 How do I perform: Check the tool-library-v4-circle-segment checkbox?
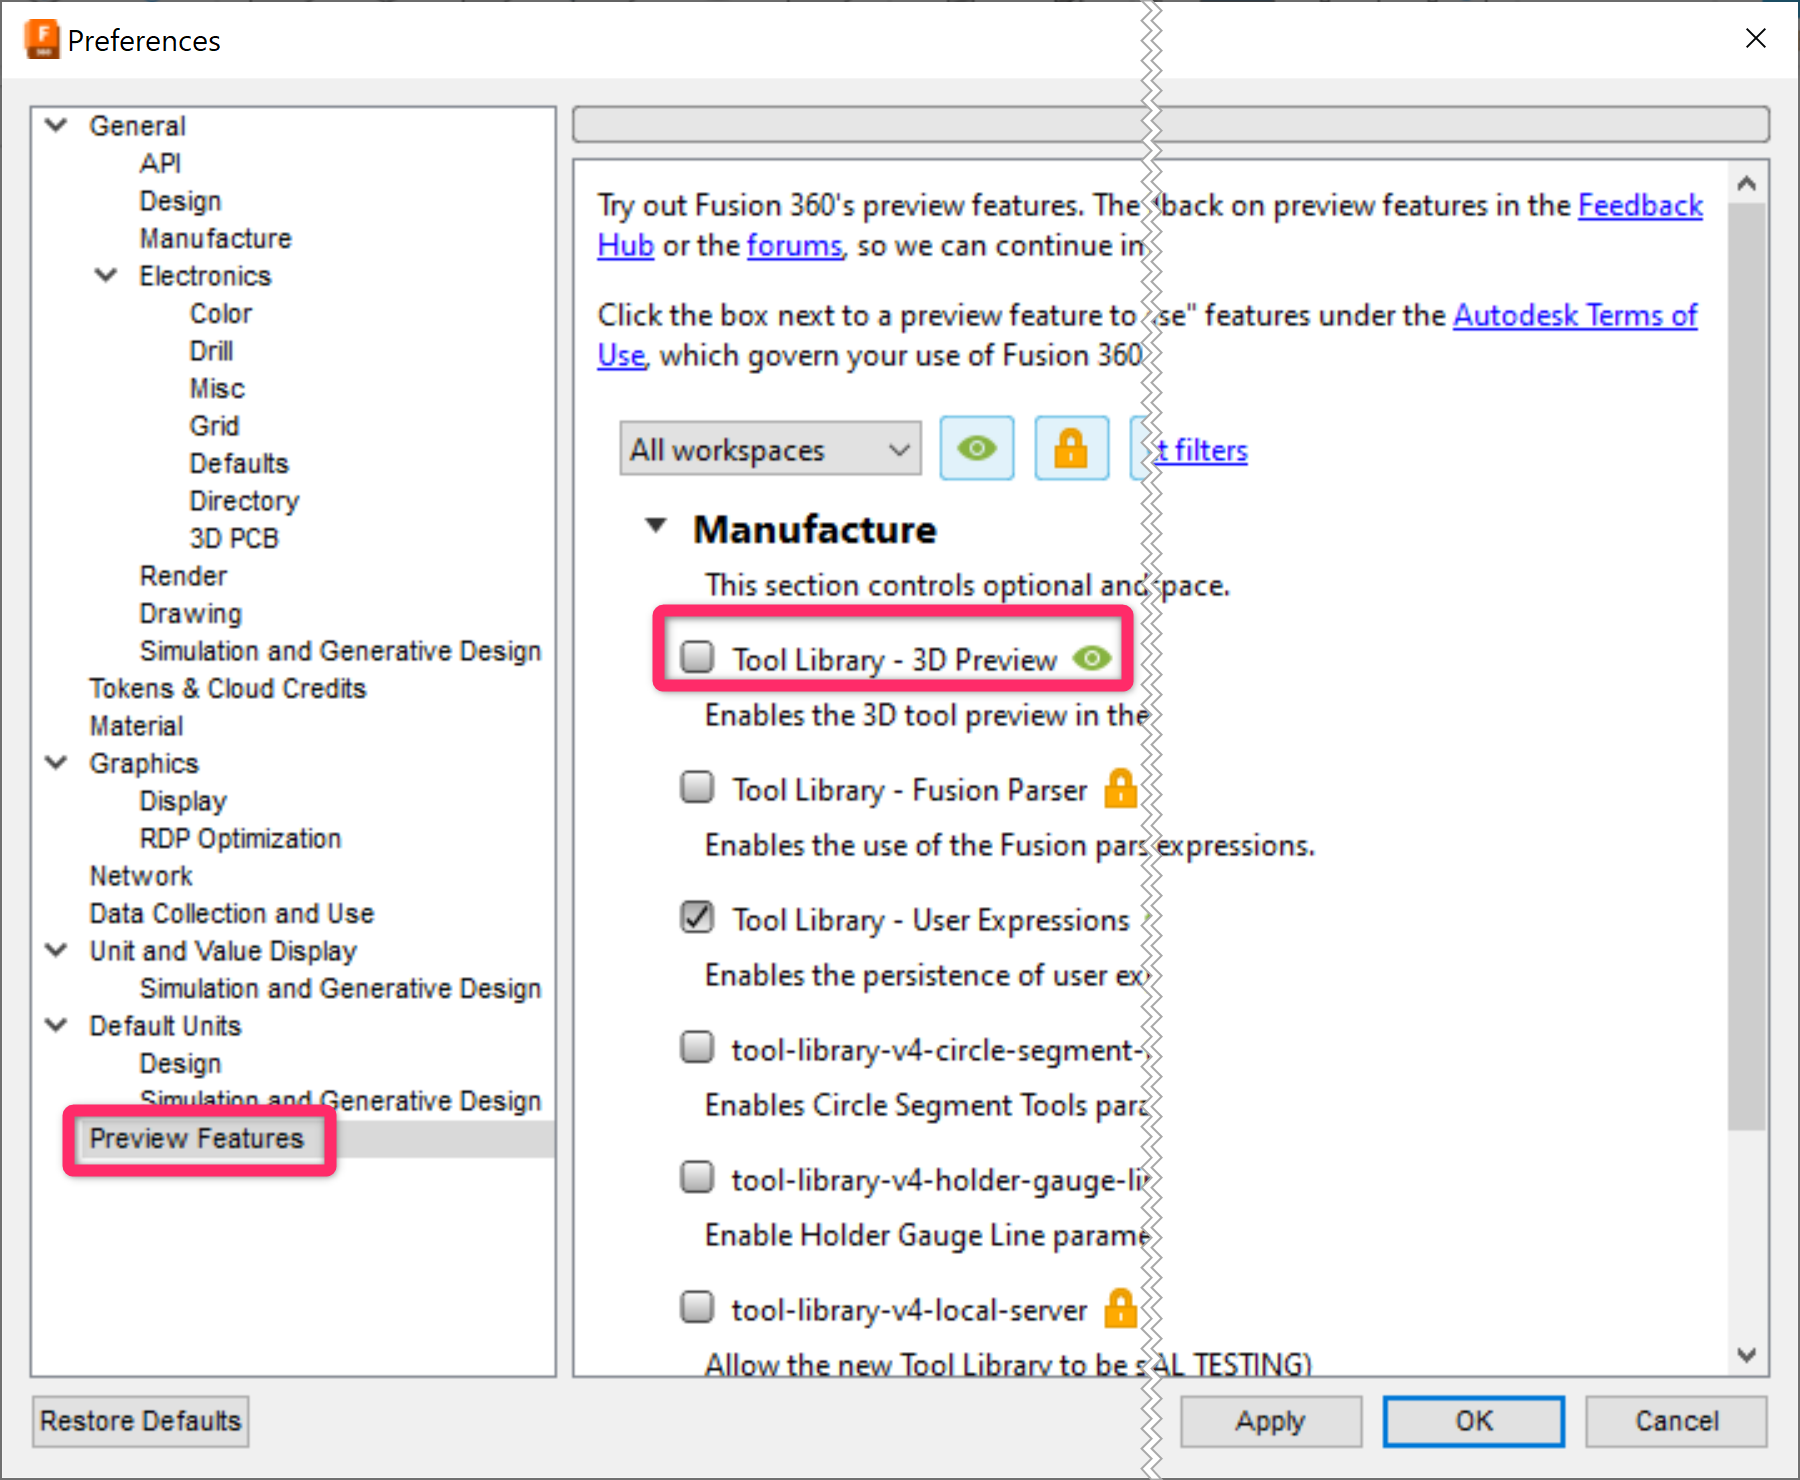pyautogui.click(x=697, y=1047)
